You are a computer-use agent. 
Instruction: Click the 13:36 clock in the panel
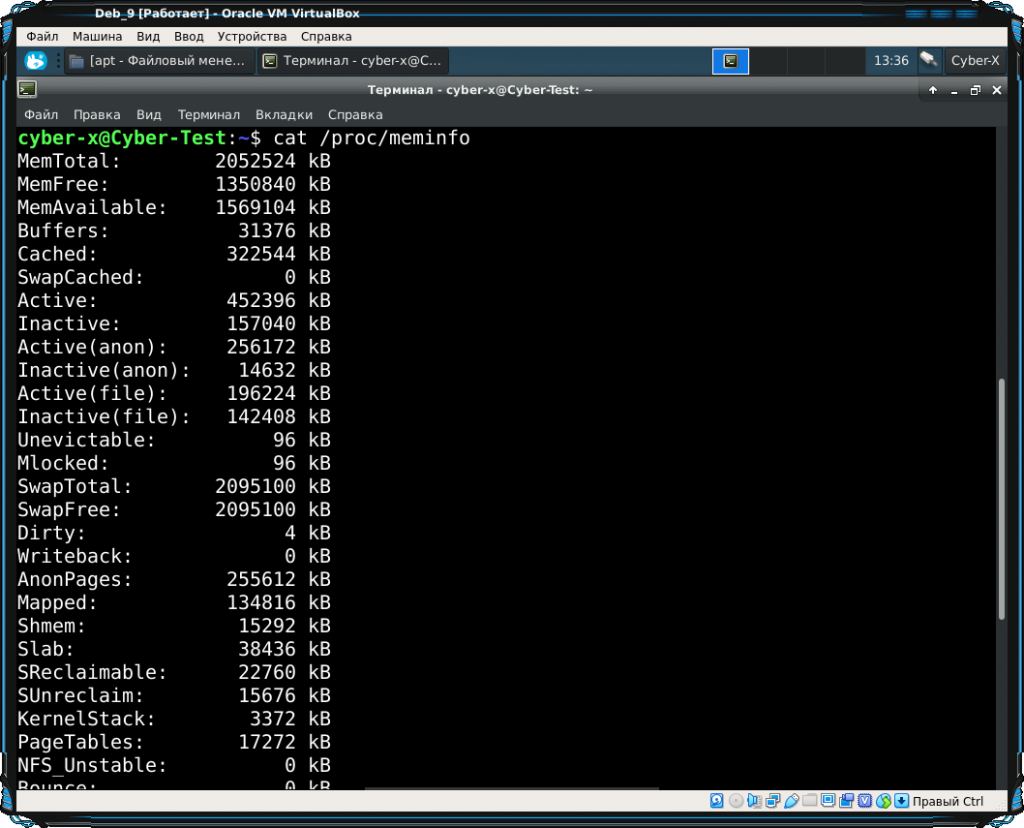891,61
